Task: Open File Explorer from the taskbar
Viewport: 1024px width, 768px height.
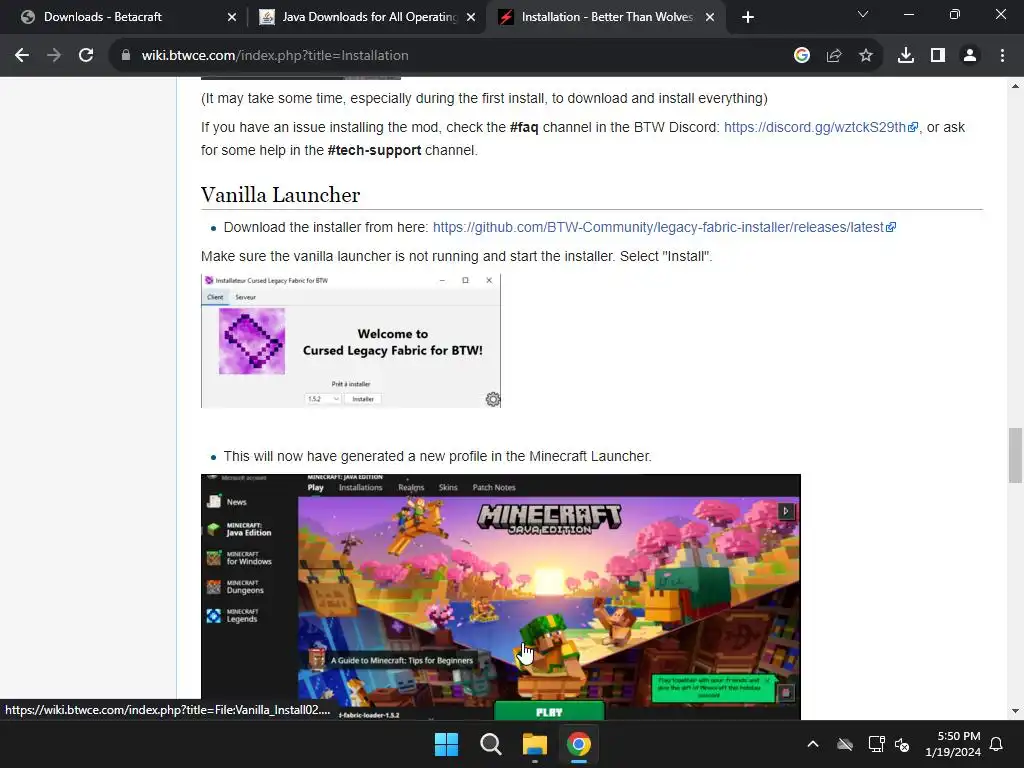Action: 534,744
